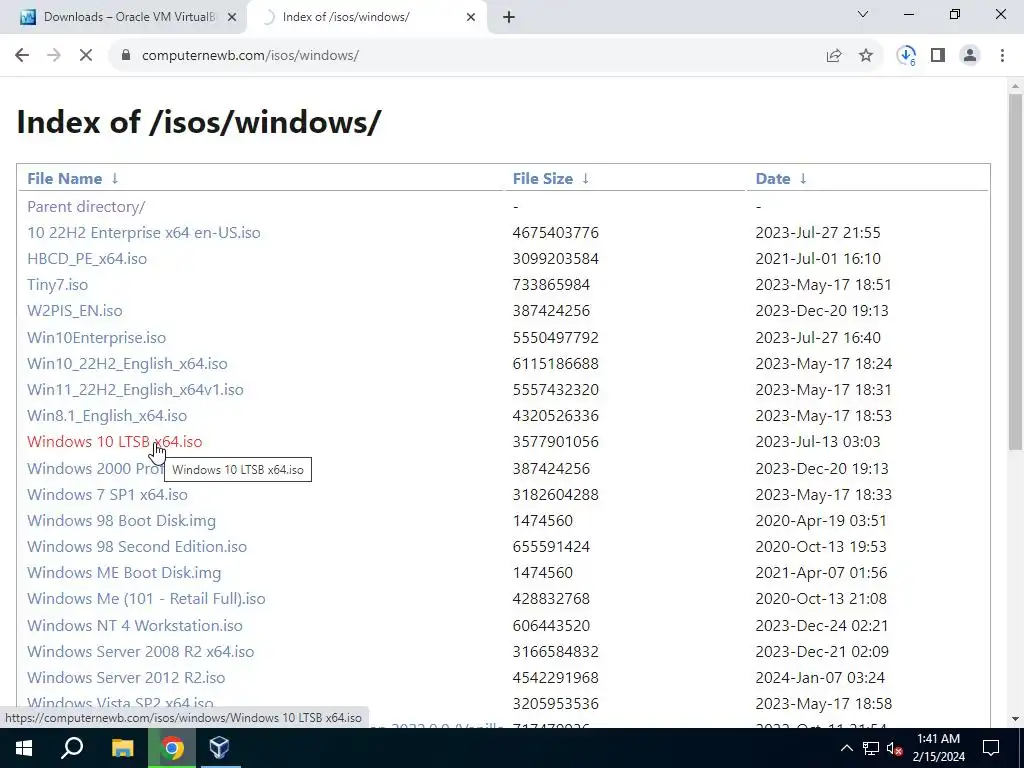Screen dimensions: 1024x768
Task: Toggle the browser side panel
Action: pyautogui.click(x=938, y=56)
